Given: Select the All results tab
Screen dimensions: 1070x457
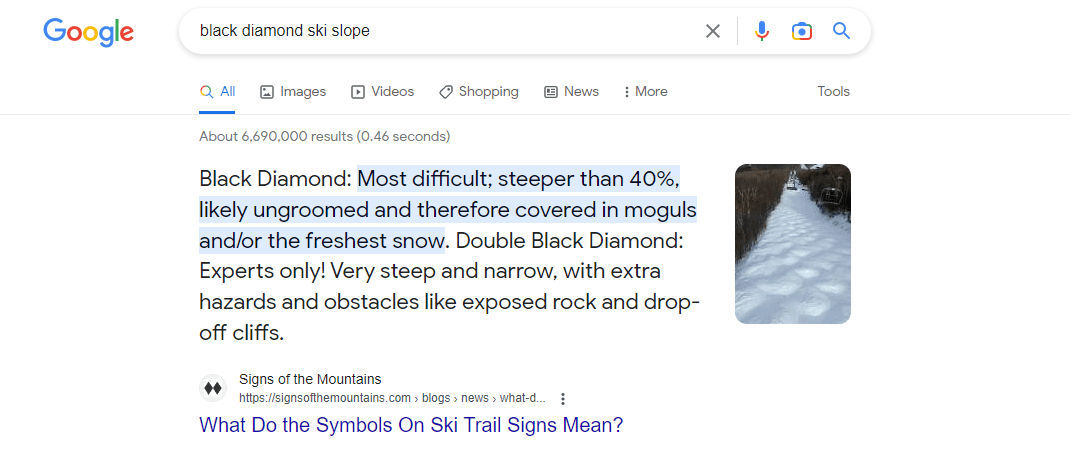Looking at the screenshot, I should click(x=218, y=92).
